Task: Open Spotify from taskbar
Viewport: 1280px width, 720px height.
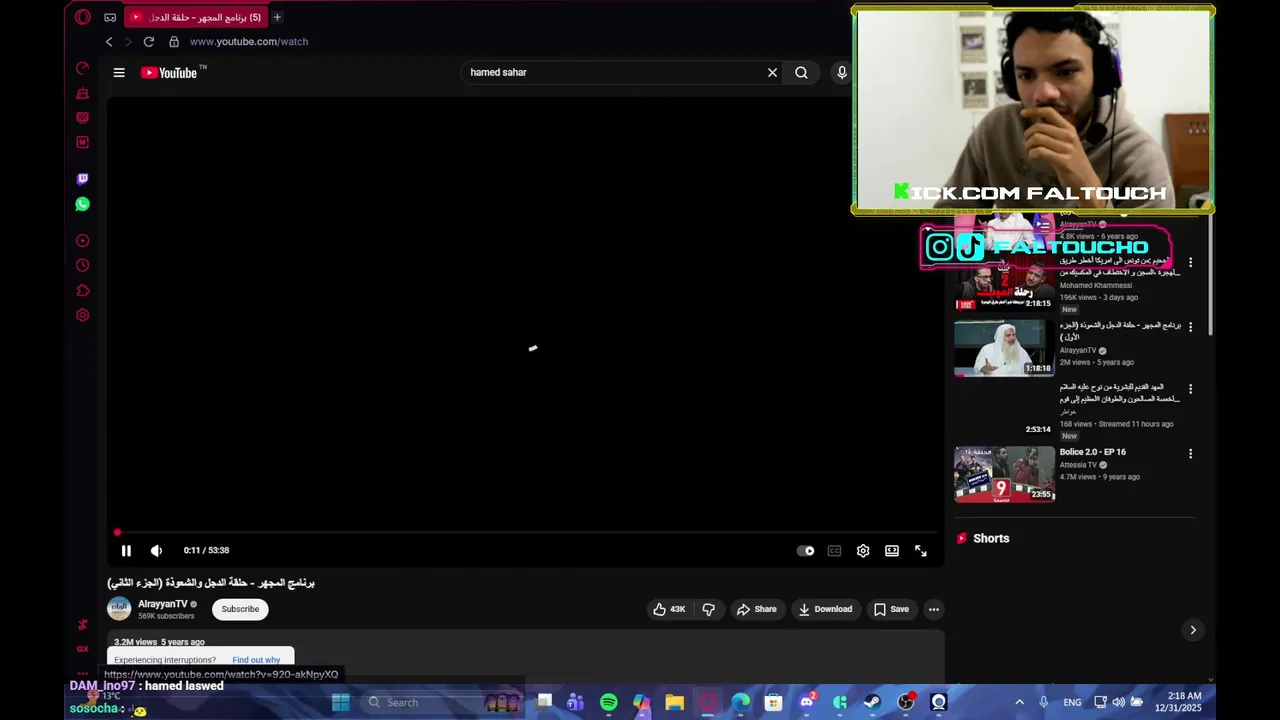Action: [x=609, y=702]
